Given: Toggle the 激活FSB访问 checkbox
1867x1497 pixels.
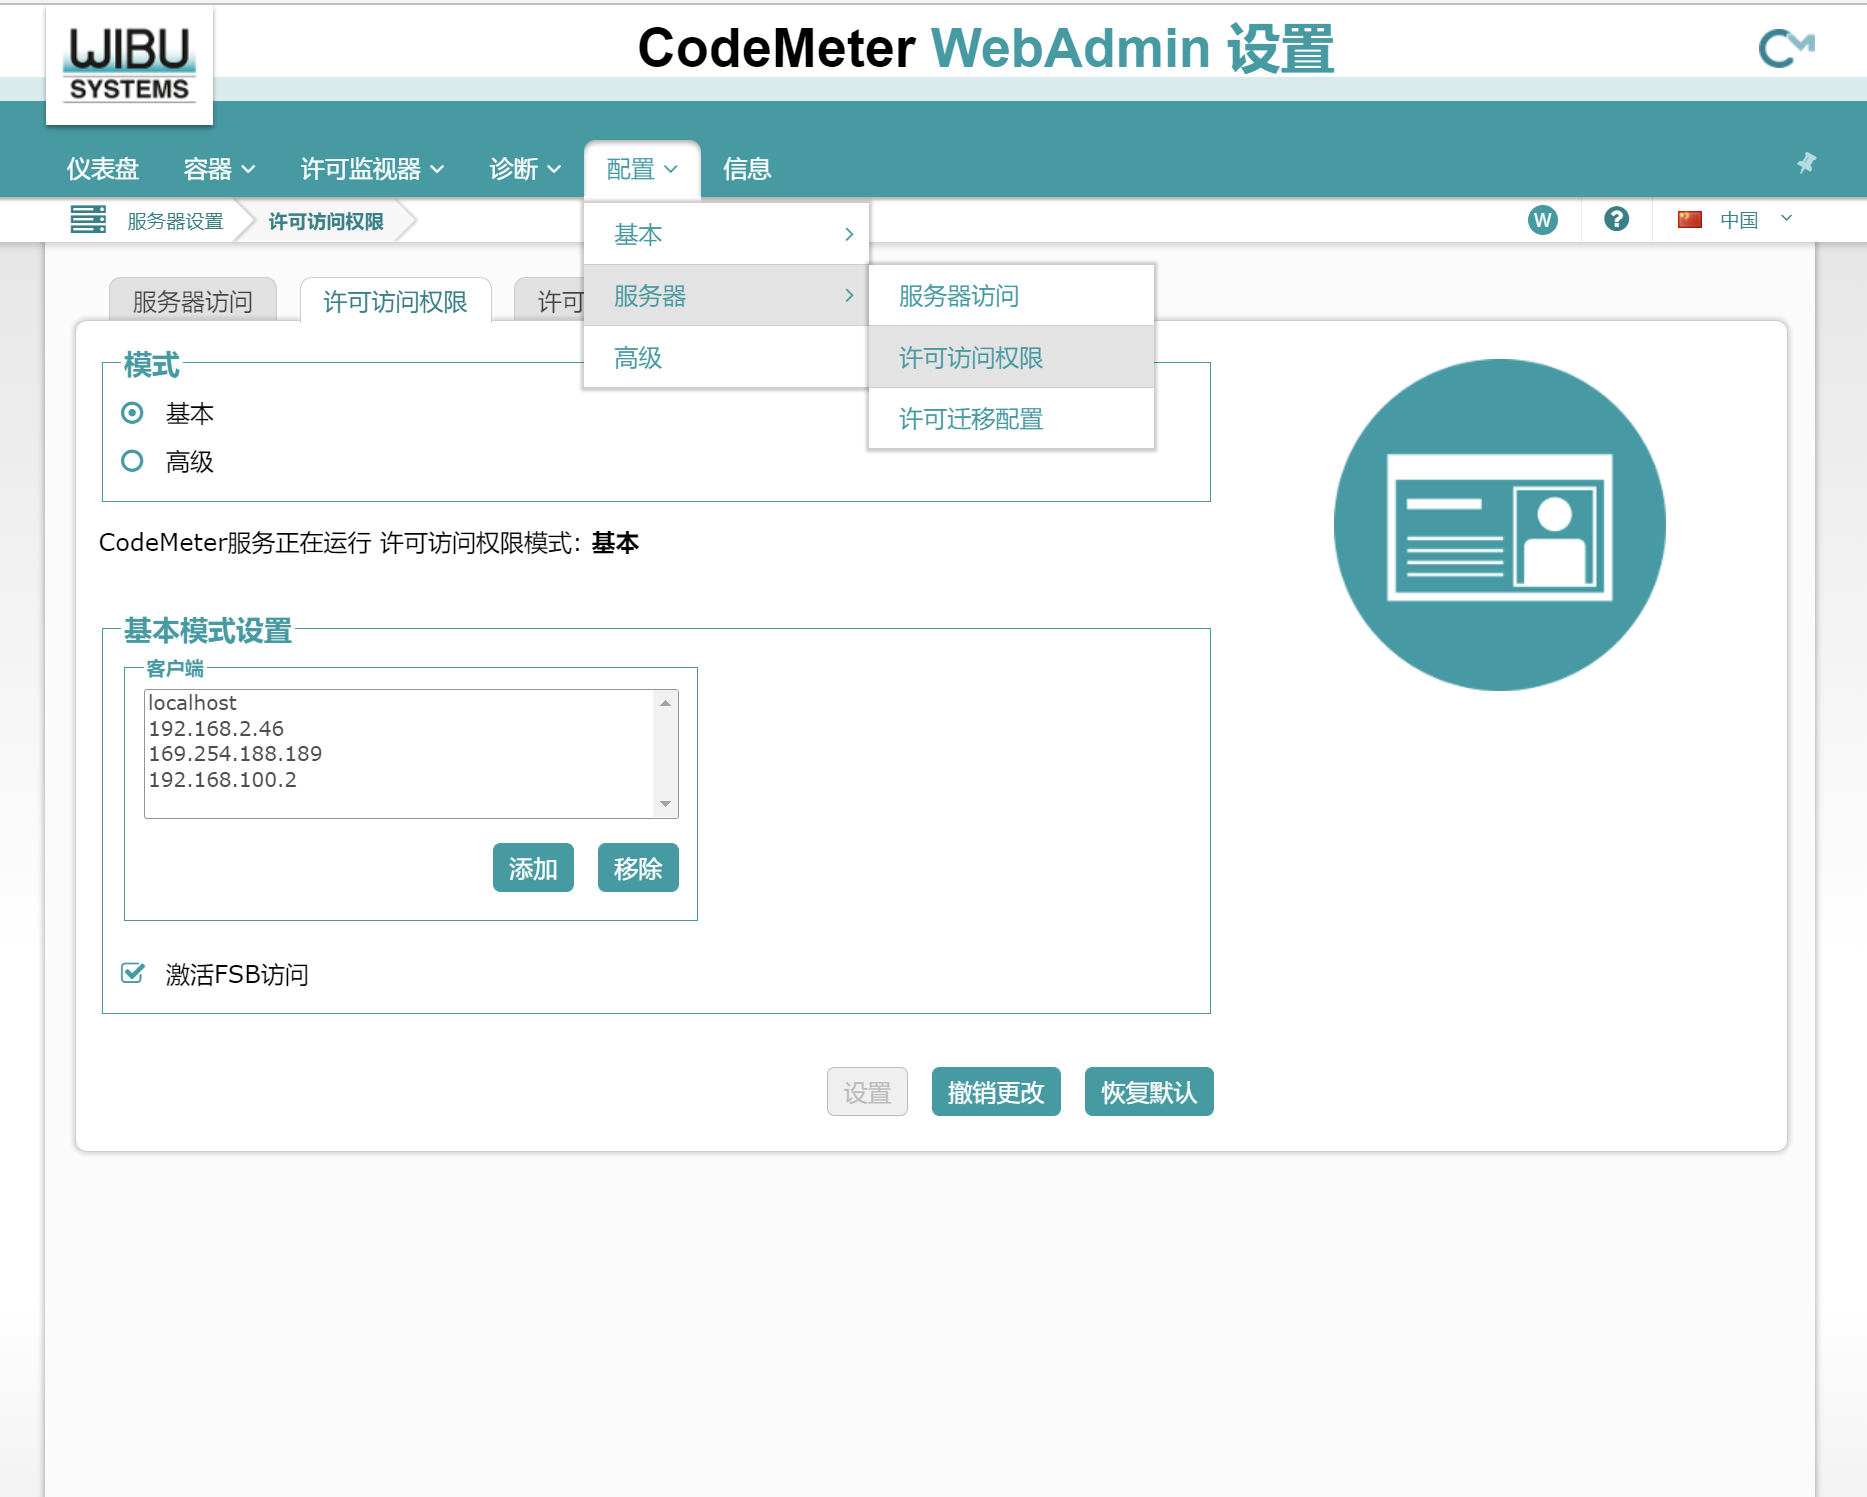Looking at the screenshot, I should (132, 973).
